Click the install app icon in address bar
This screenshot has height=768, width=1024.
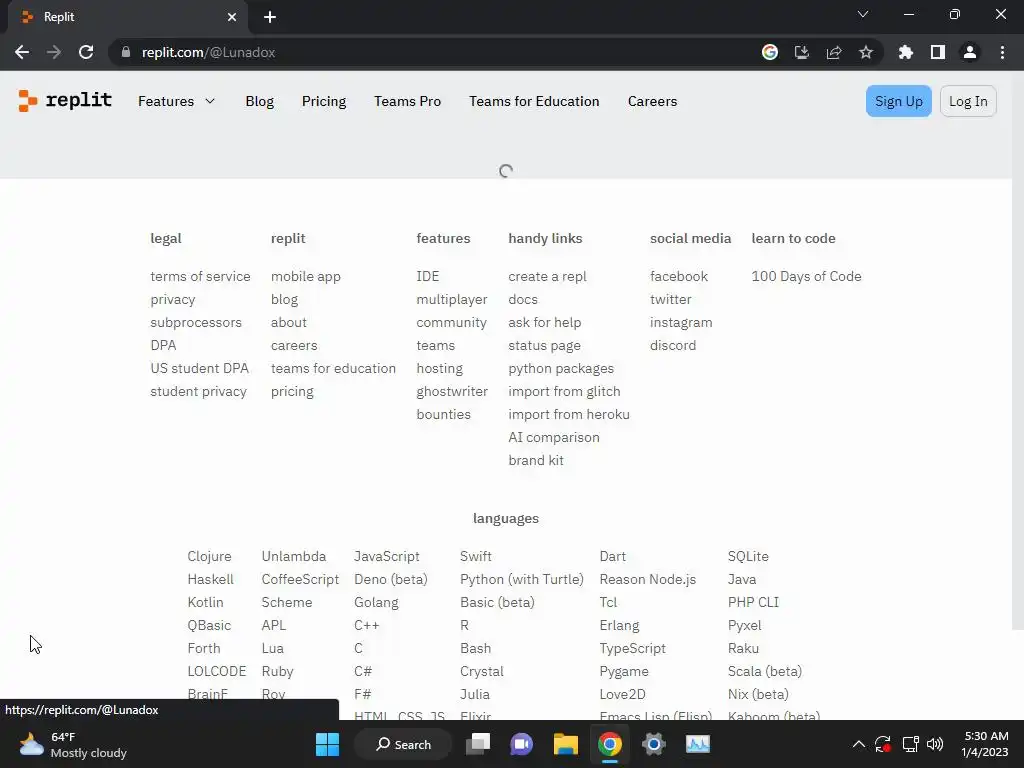tap(802, 52)
